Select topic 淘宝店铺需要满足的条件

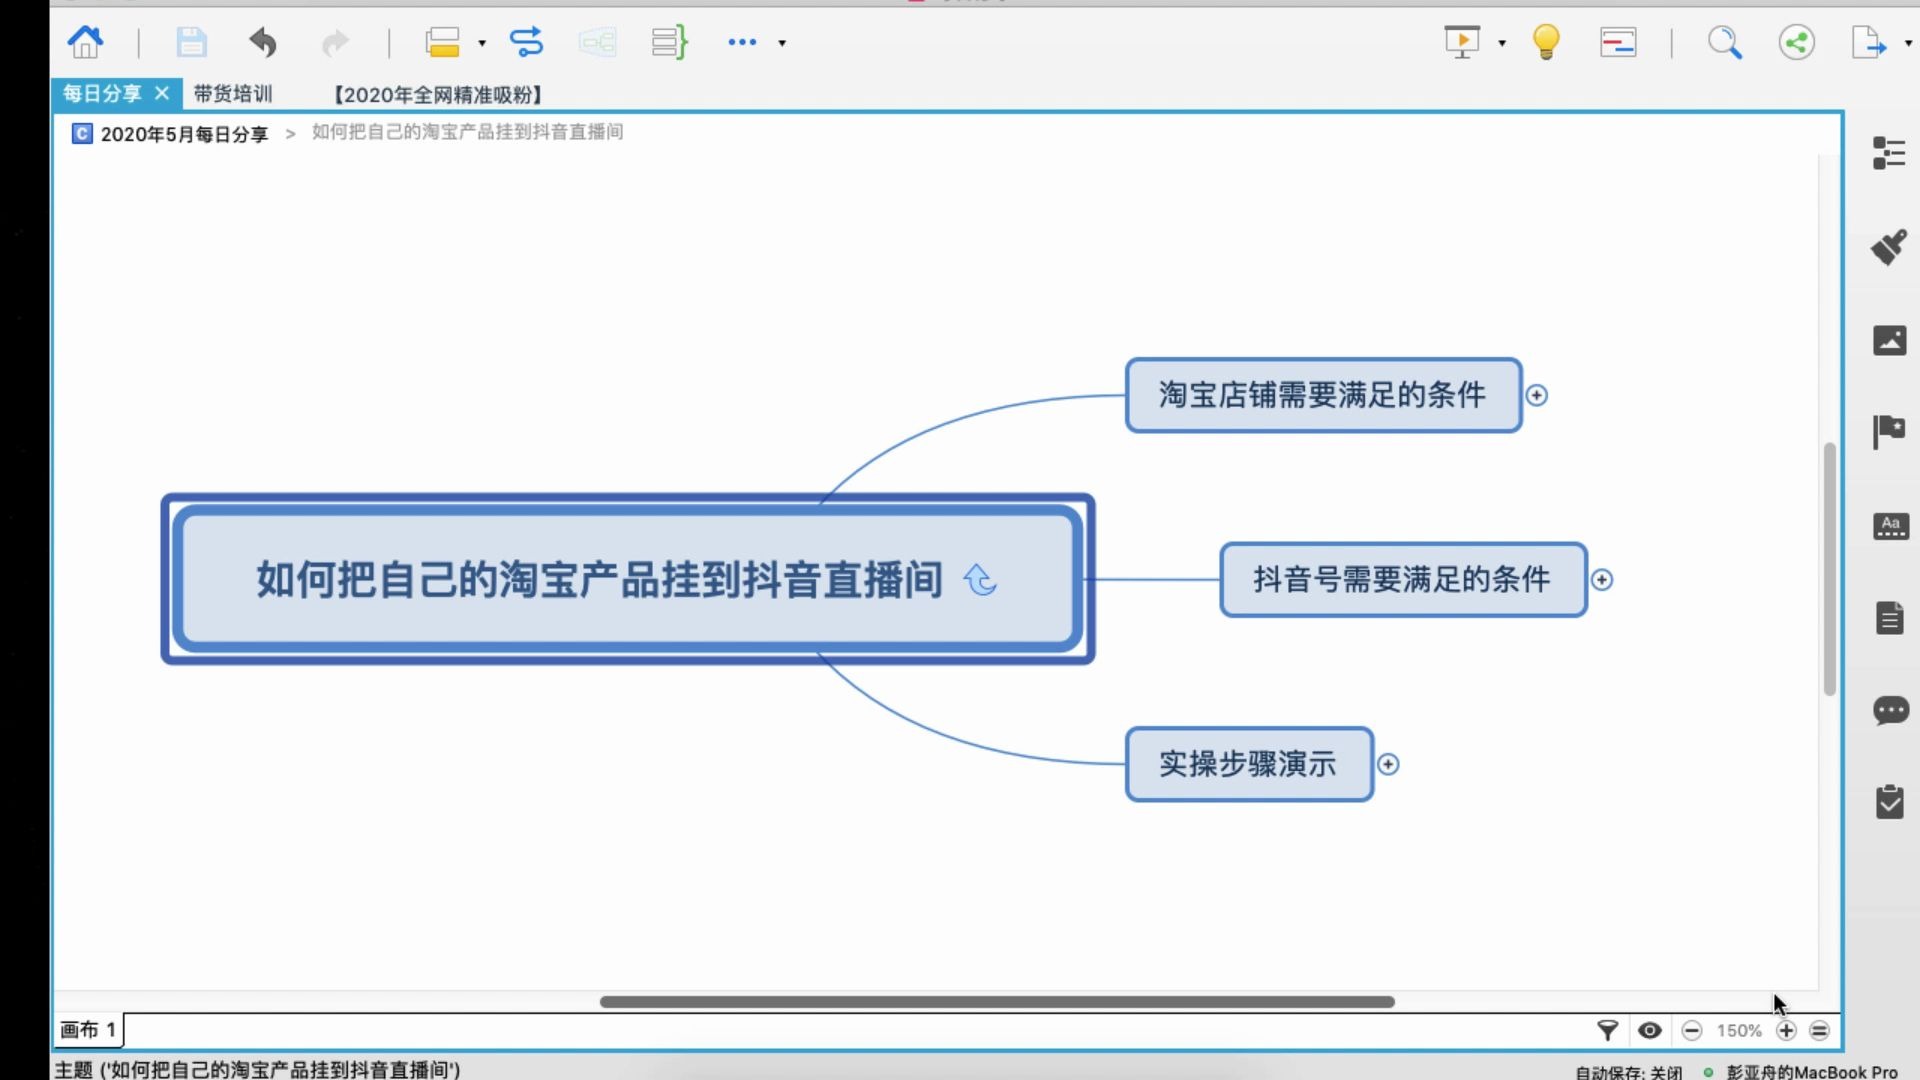tap(1323, 395)
